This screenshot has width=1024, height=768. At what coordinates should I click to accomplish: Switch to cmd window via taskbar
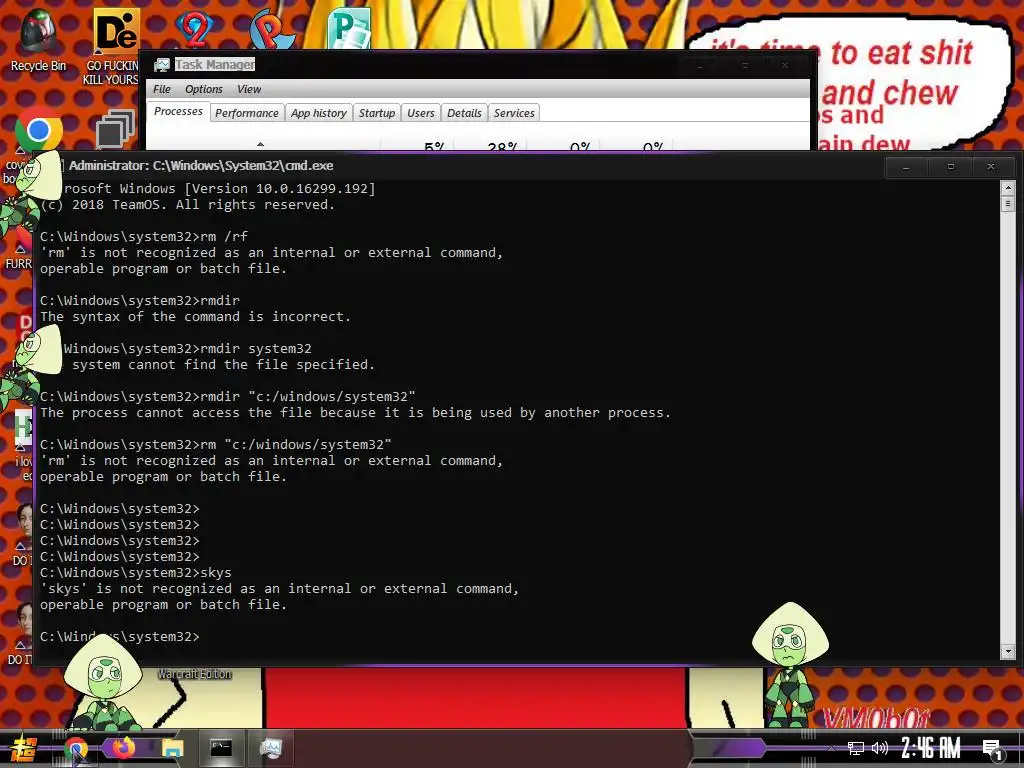point(221,748)
